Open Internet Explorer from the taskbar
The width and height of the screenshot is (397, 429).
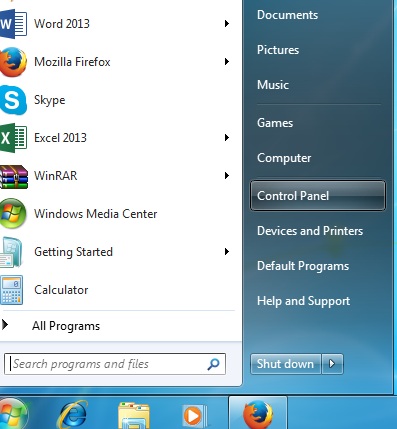click(72, 415)
